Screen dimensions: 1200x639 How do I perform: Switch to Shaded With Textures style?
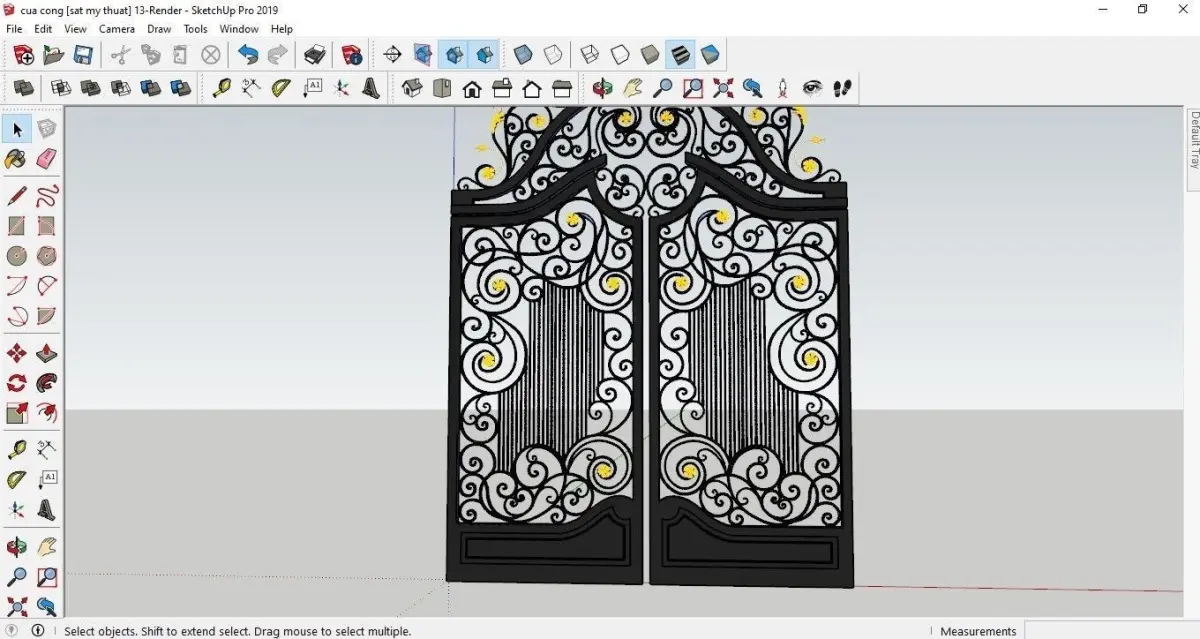click(680, 55)
